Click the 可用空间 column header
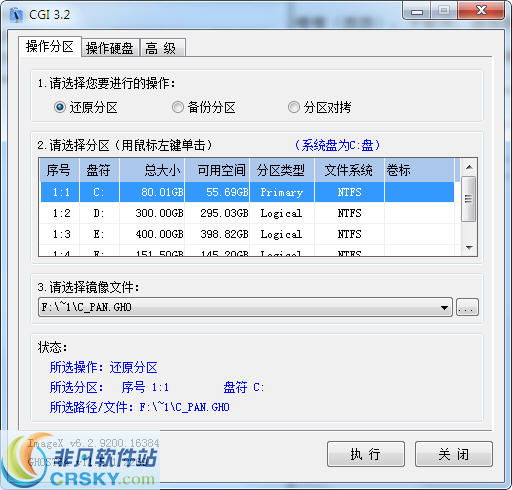Viewport: 512px width, 490px height. pos(217,170)
